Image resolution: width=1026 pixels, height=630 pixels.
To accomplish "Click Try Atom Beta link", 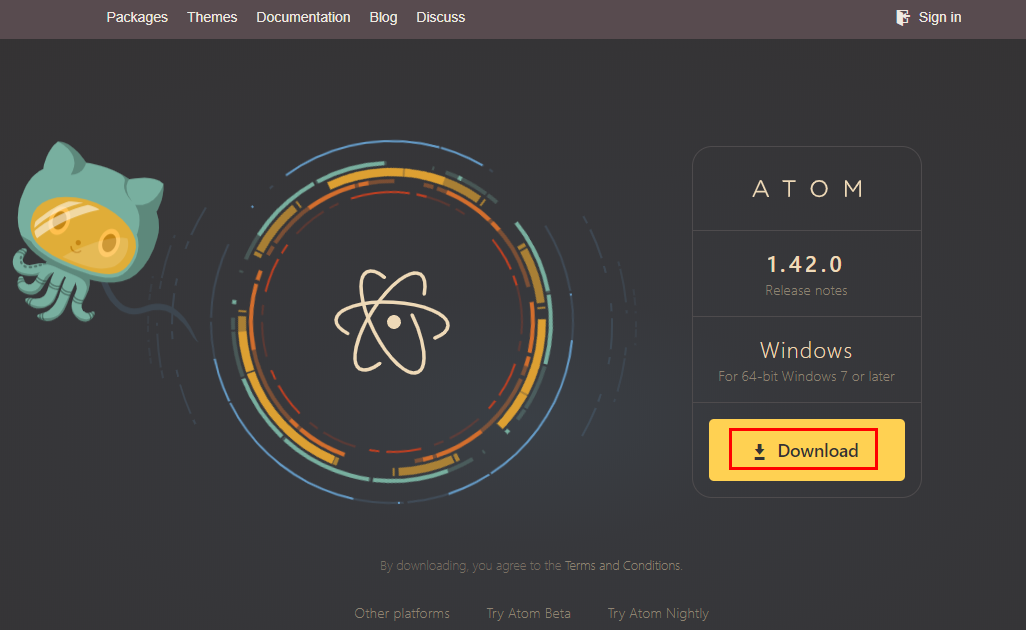I will click(x=528, y=613).
